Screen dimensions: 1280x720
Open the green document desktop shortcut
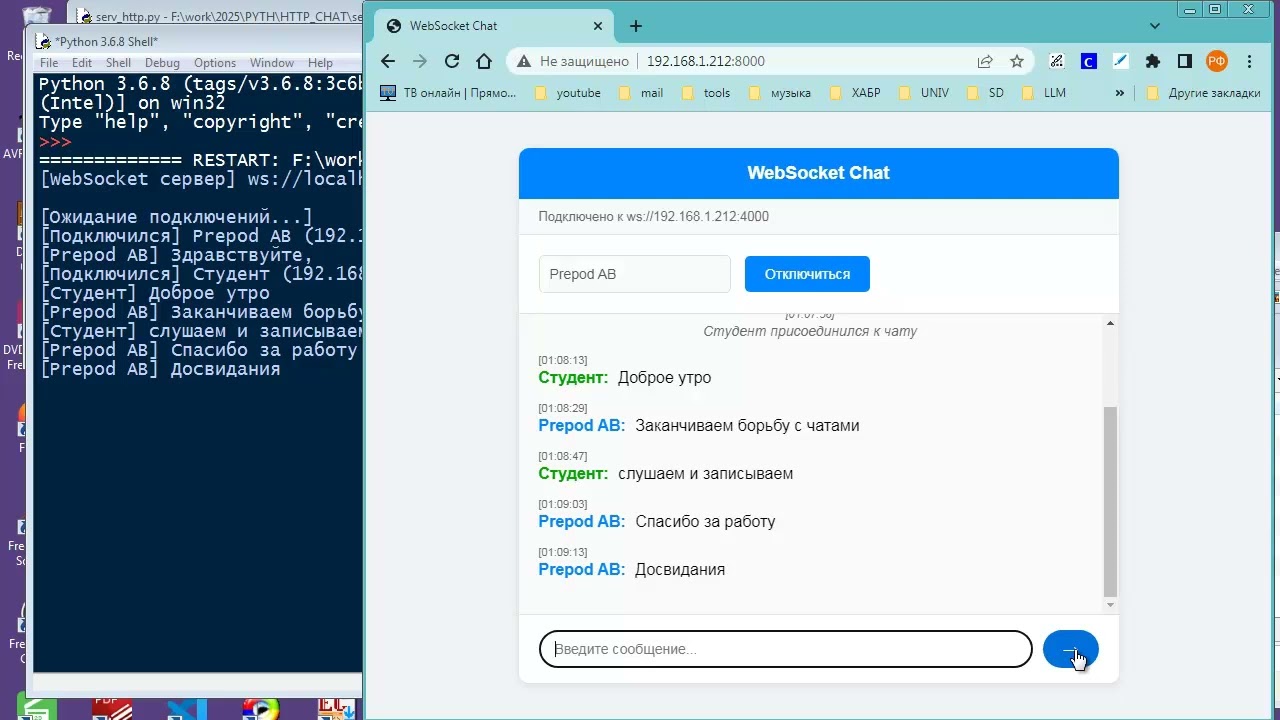point(37,709)
